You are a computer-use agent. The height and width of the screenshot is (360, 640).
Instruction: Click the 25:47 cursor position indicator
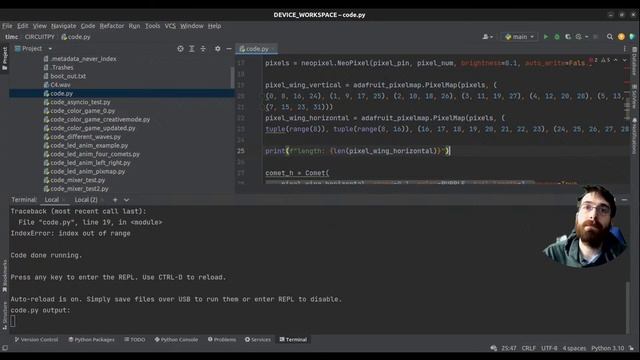(509, 348)
